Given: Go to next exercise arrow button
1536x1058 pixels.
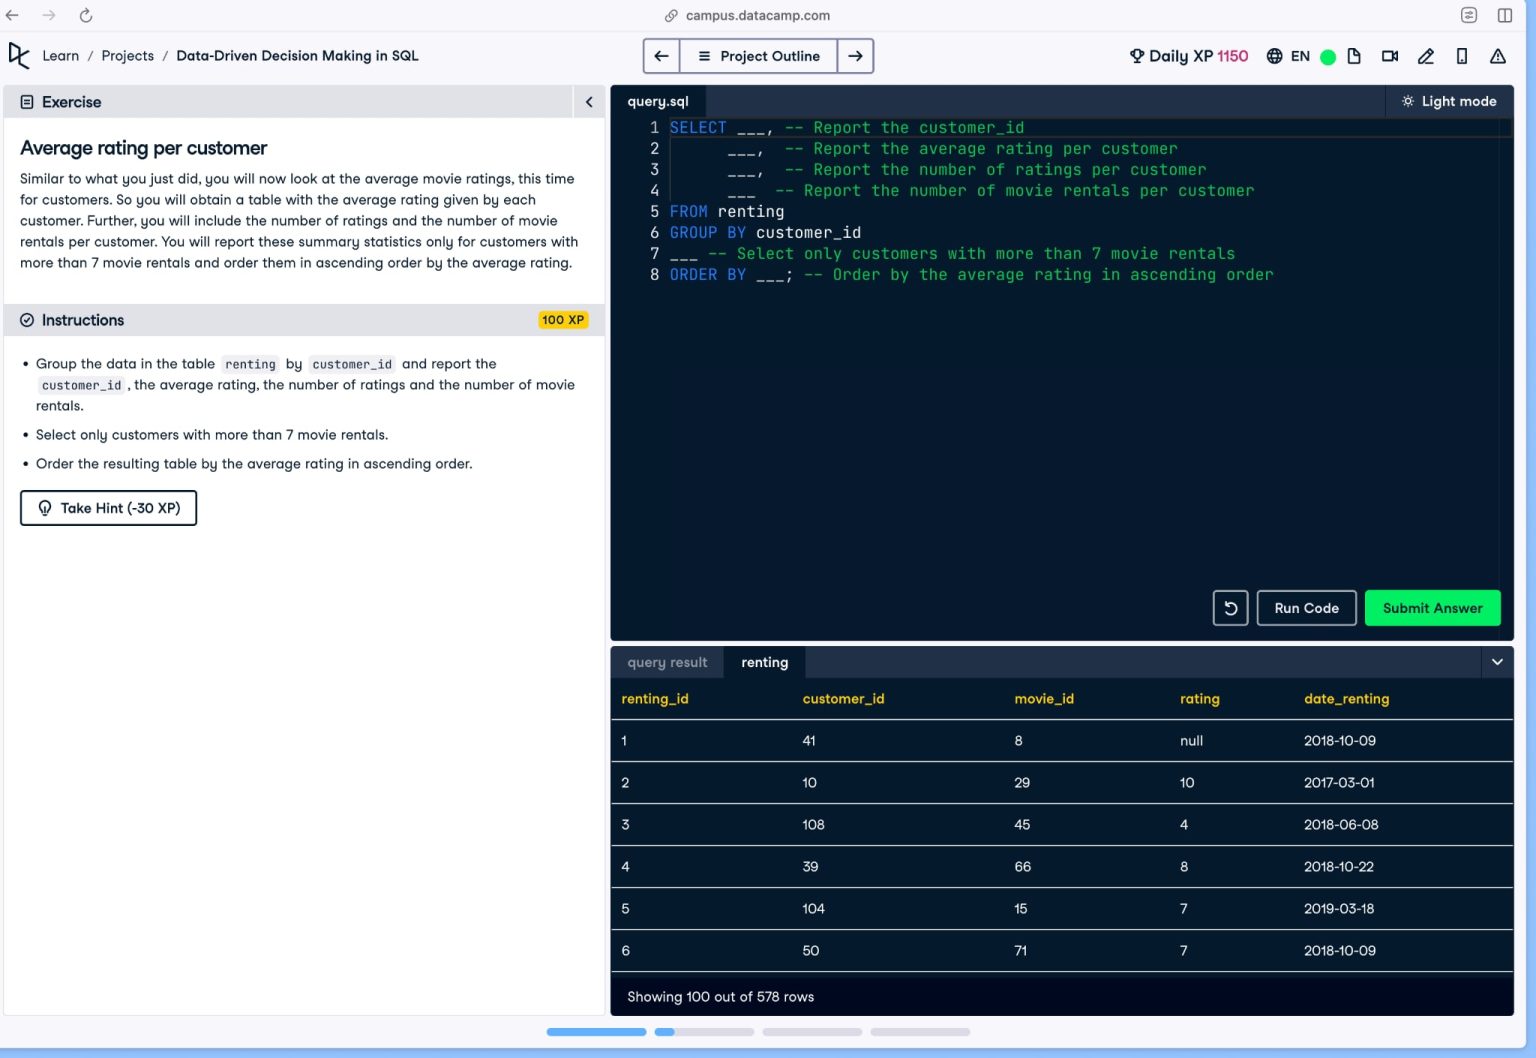Looking at the screenshot, I should (x=855, y=56).
